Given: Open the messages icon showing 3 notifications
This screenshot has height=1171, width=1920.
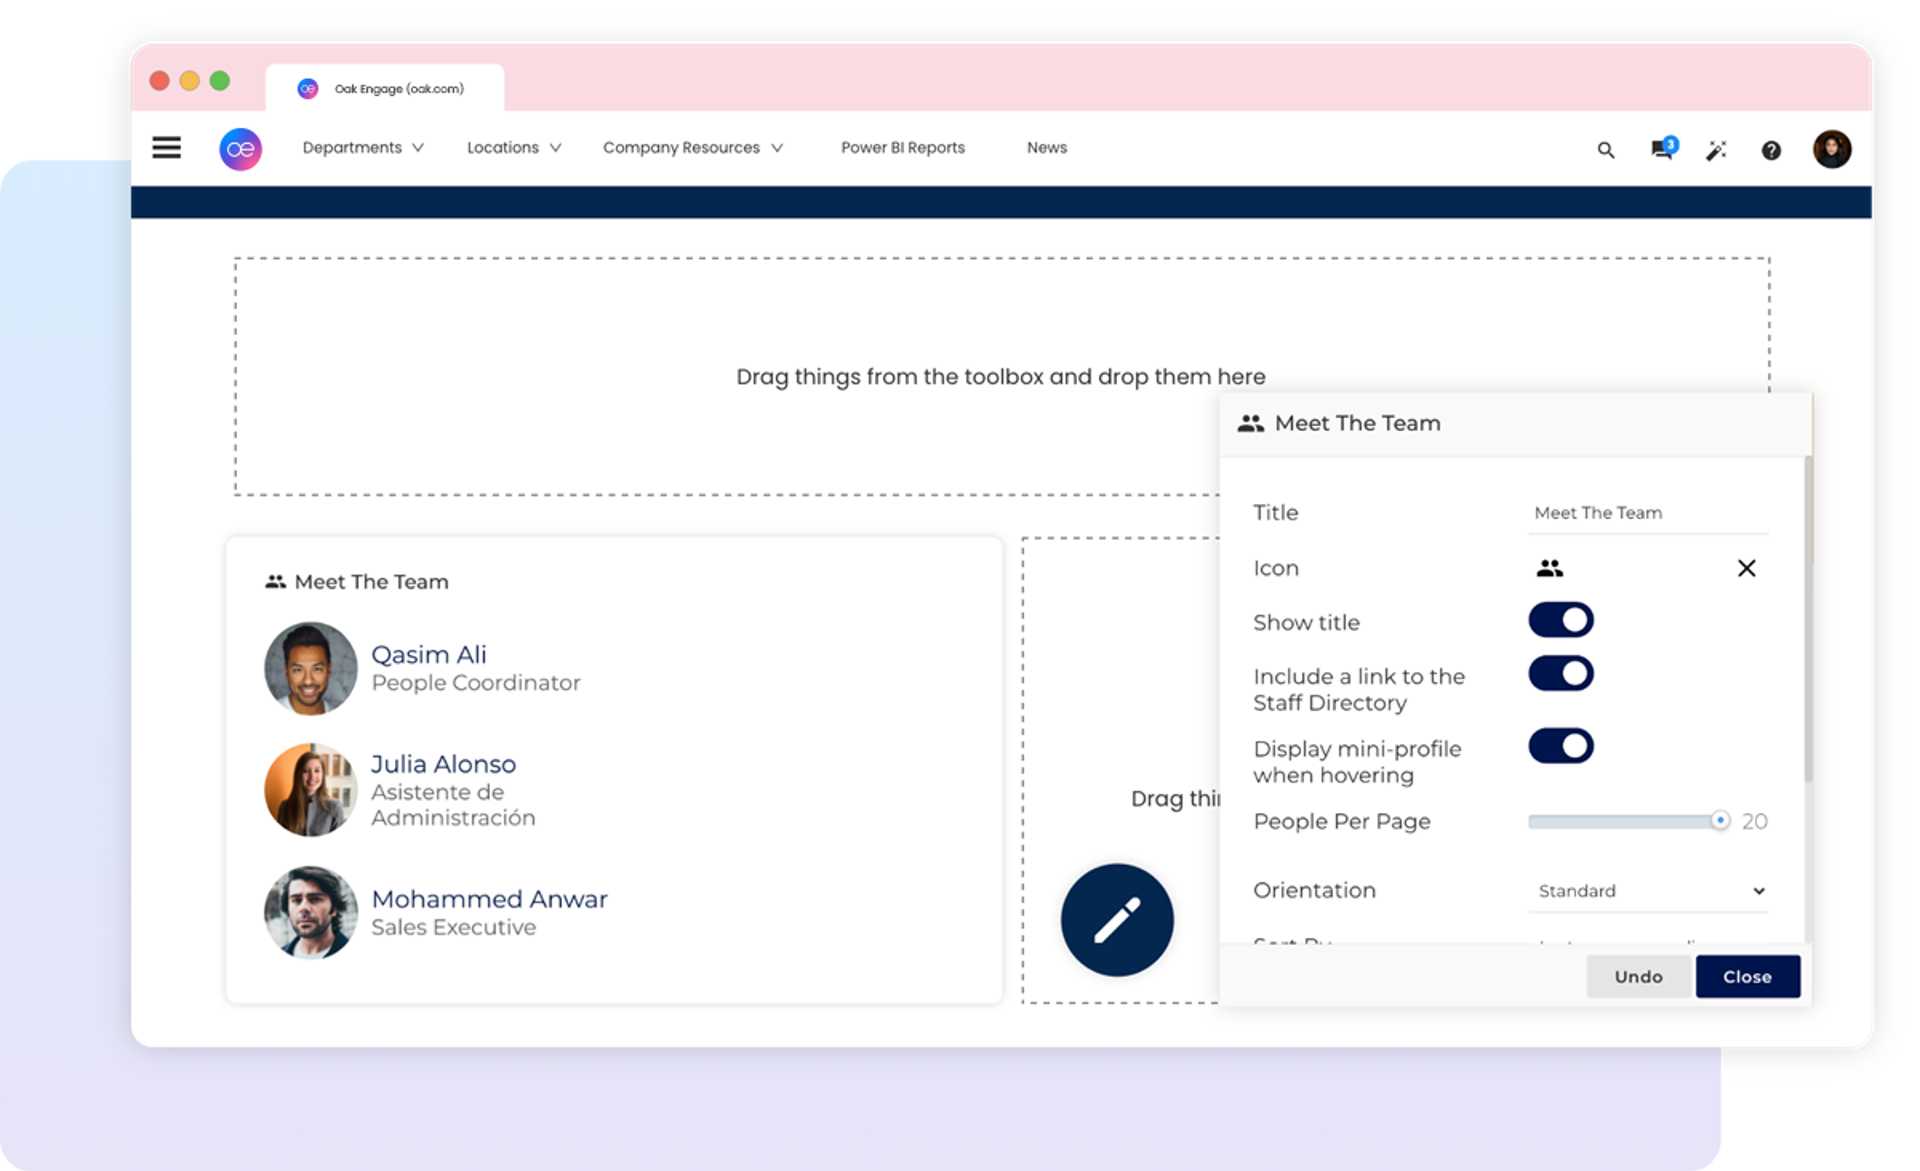Looking at the screenshot, I should click(x=1662, y=149).
